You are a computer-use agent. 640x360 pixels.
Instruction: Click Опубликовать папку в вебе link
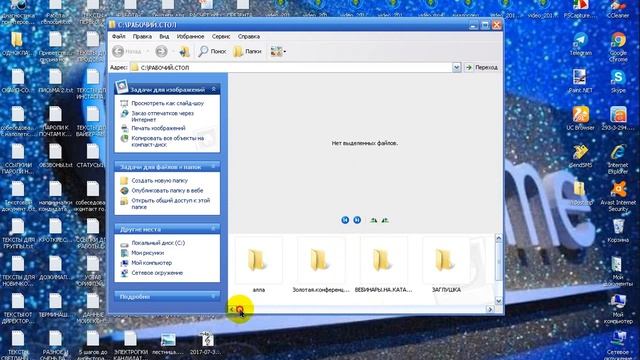coord(167,191)
